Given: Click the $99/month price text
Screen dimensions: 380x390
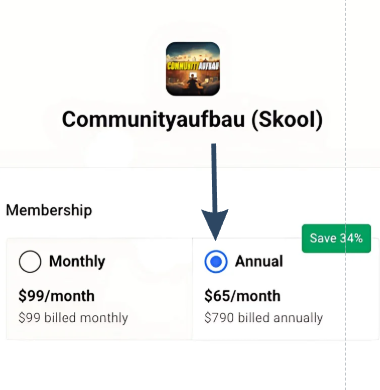Looking at the screenshot, I should (56, 296).
